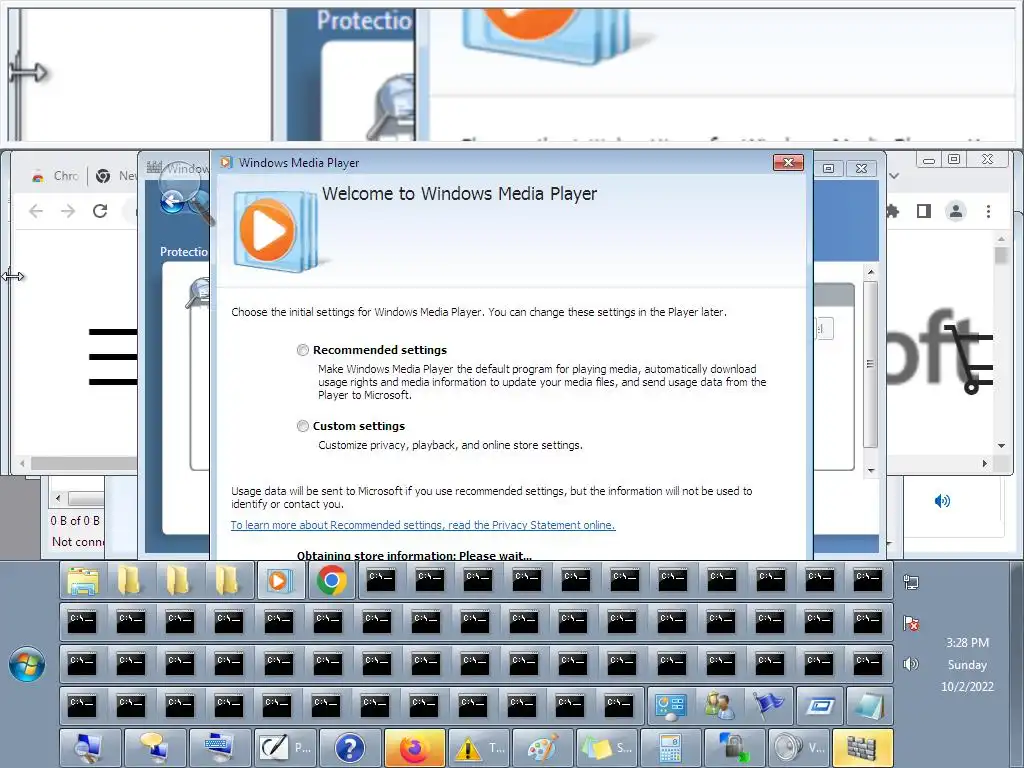The image size is (1024, 768).
Task: Click the Protection window's scrollbar up arrow
Action: click(x=871, y=271)
